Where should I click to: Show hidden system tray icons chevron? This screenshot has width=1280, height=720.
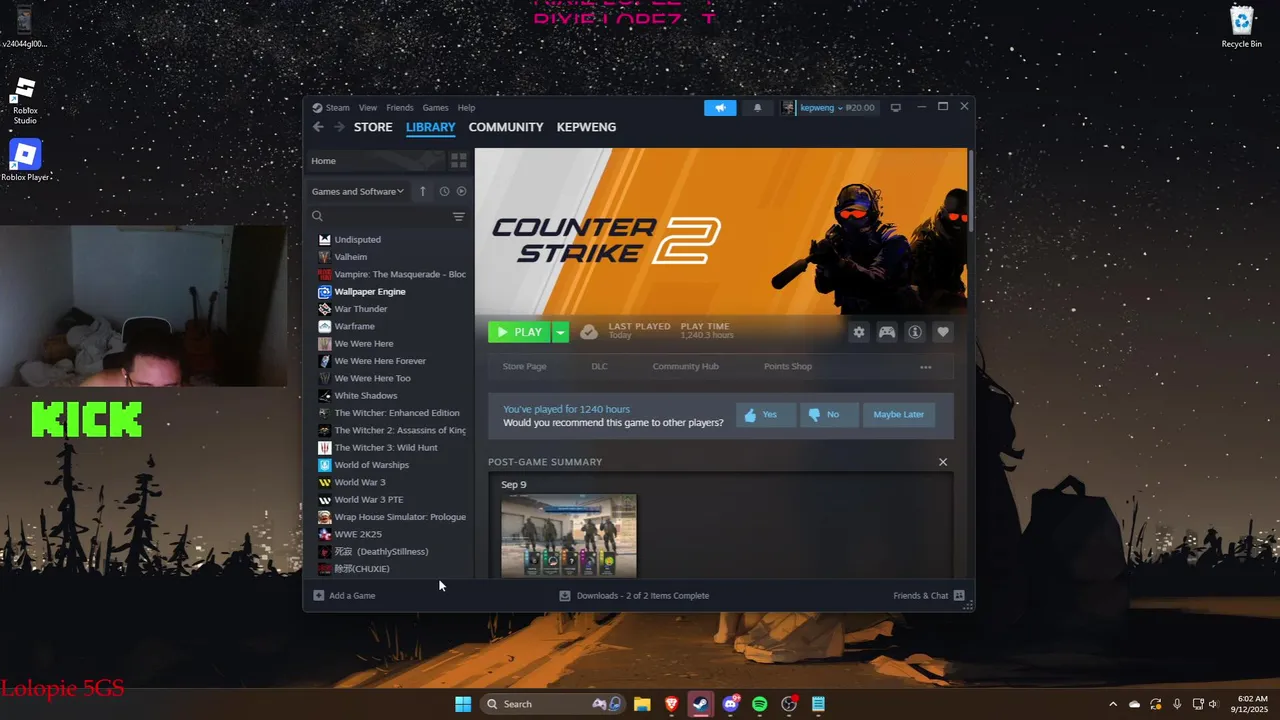click(x=1113, y=704)
